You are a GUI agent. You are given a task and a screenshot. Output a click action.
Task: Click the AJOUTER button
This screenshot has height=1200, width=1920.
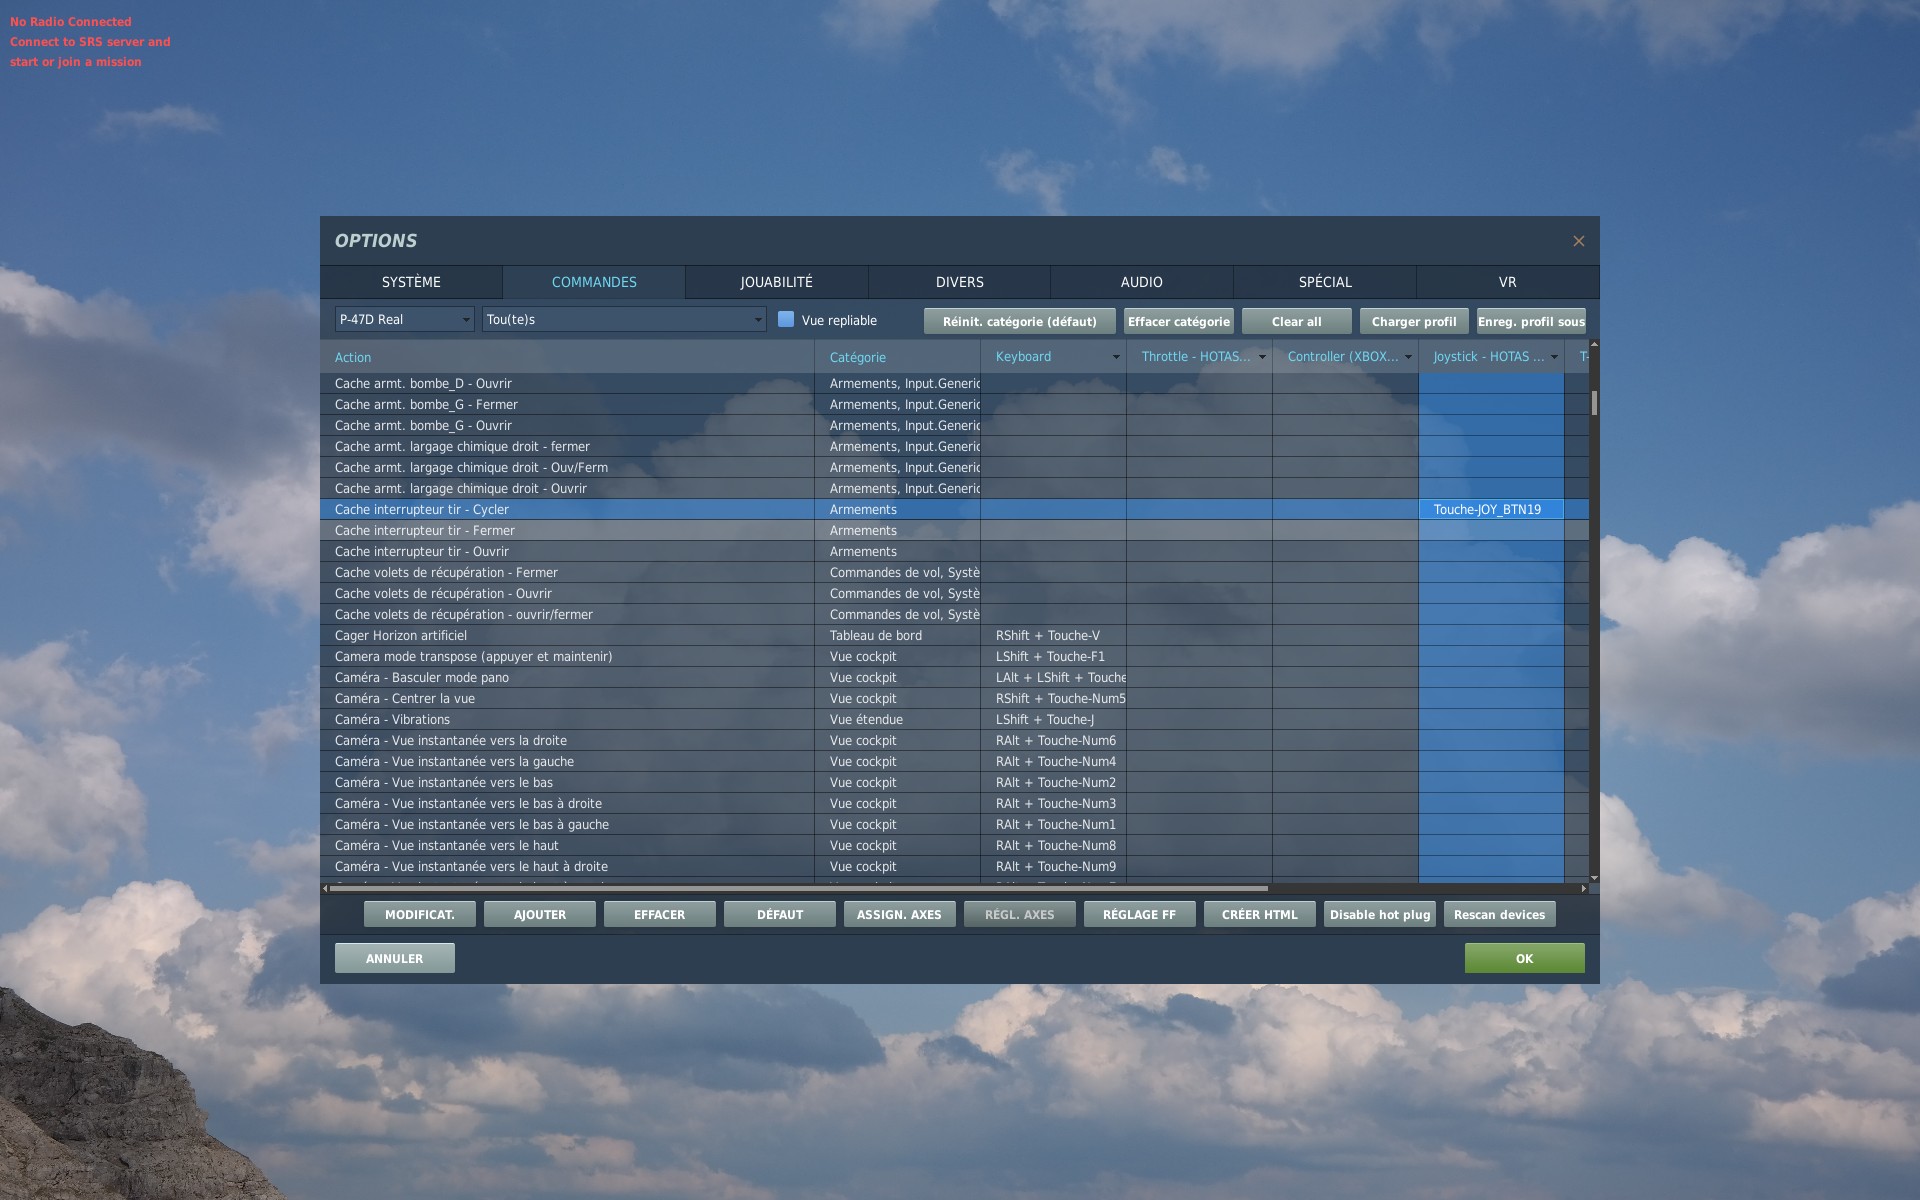pos(540,914)
